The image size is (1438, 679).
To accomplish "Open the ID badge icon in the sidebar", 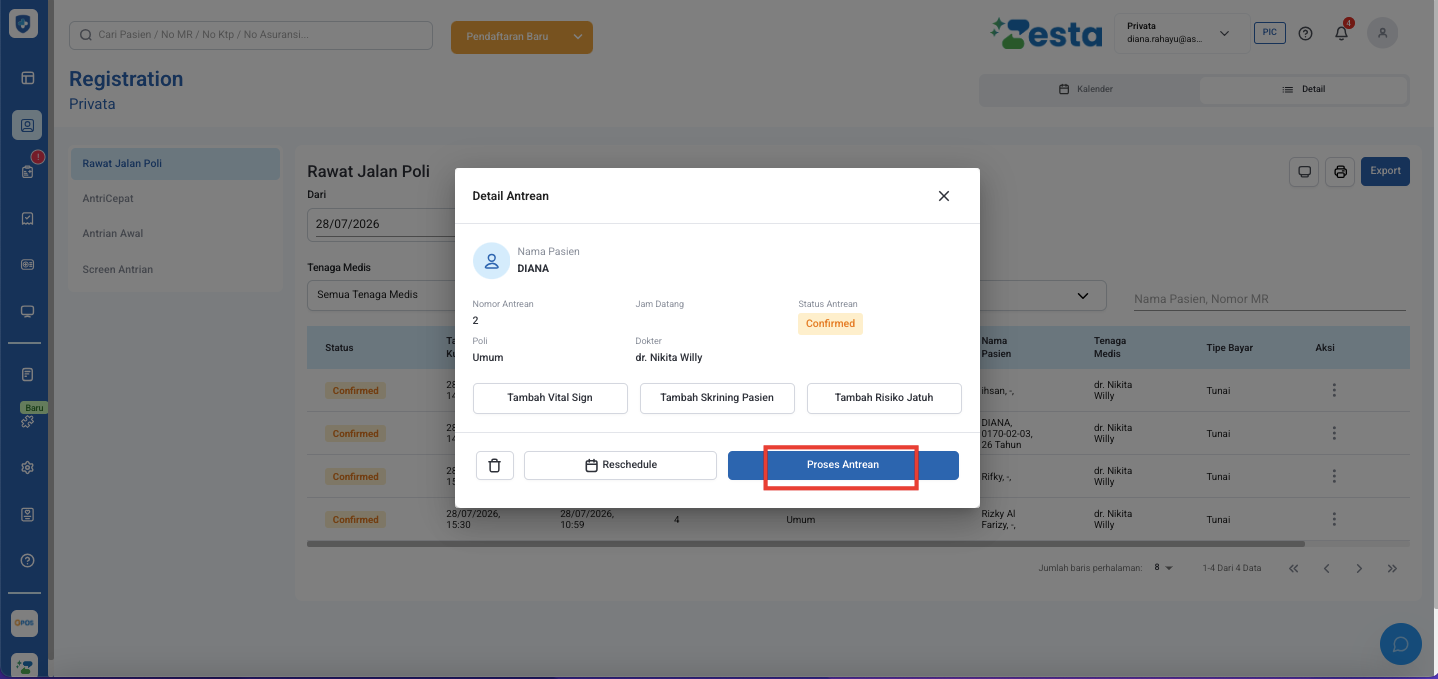I will pos(27,514).
